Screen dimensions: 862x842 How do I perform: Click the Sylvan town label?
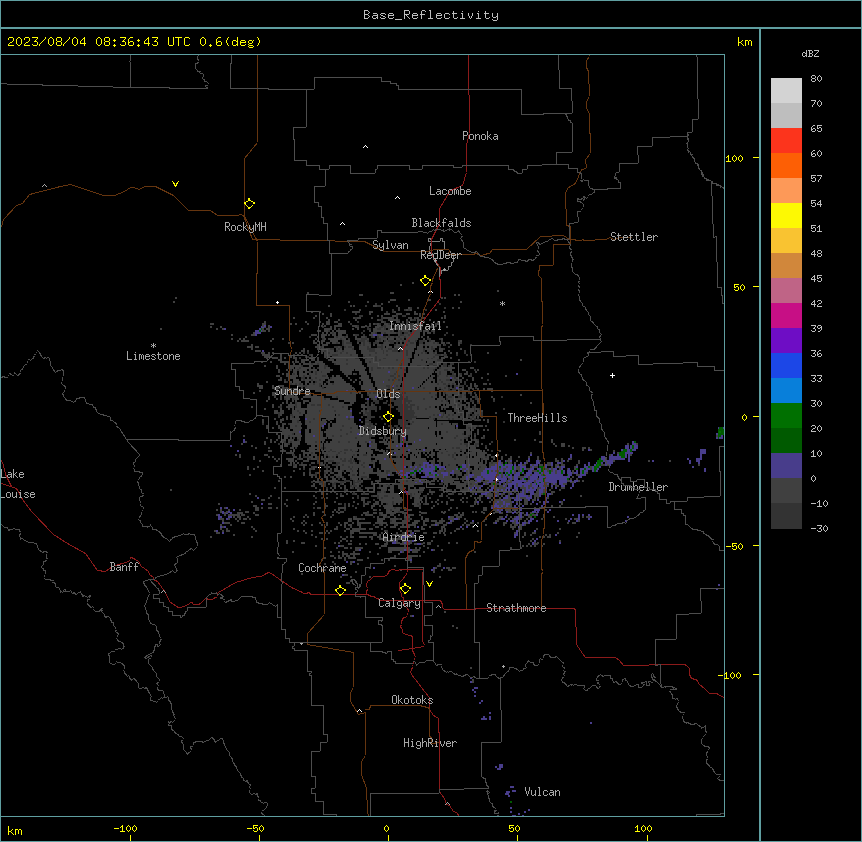point(390,245)
